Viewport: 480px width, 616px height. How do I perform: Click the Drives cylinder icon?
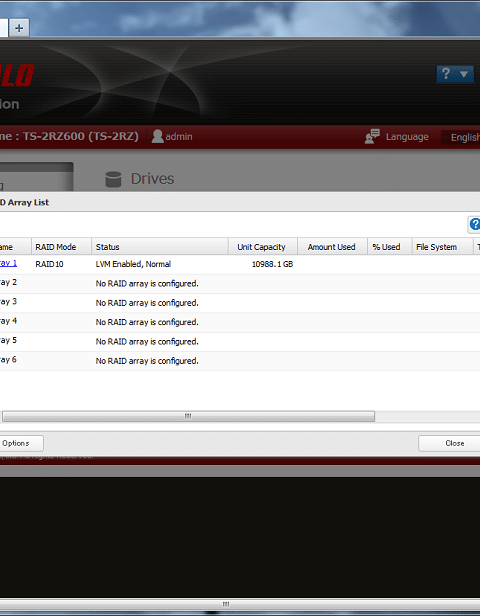[x=113, y=179]
